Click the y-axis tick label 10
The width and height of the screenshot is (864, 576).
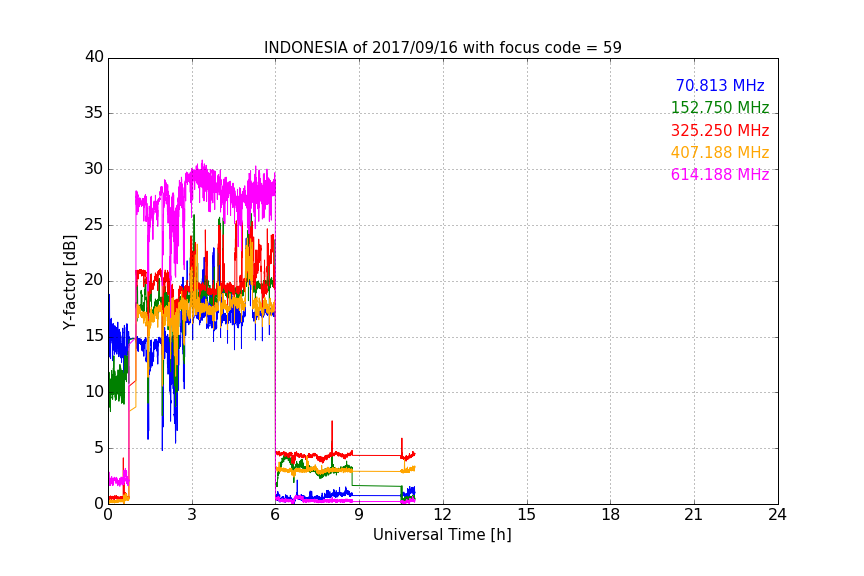coord(94,392)
